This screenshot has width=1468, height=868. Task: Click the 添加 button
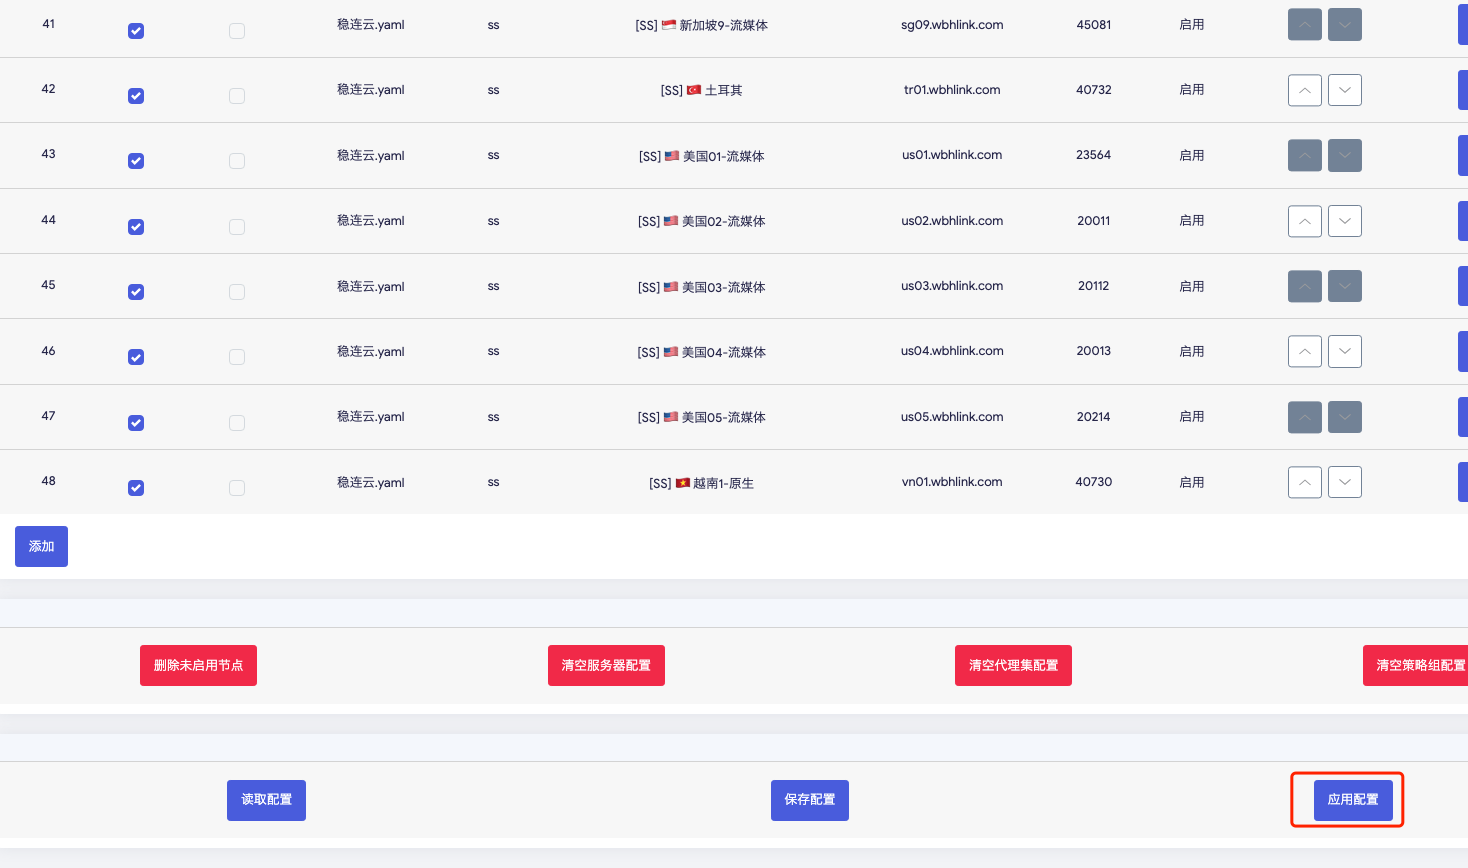point(41,546)
